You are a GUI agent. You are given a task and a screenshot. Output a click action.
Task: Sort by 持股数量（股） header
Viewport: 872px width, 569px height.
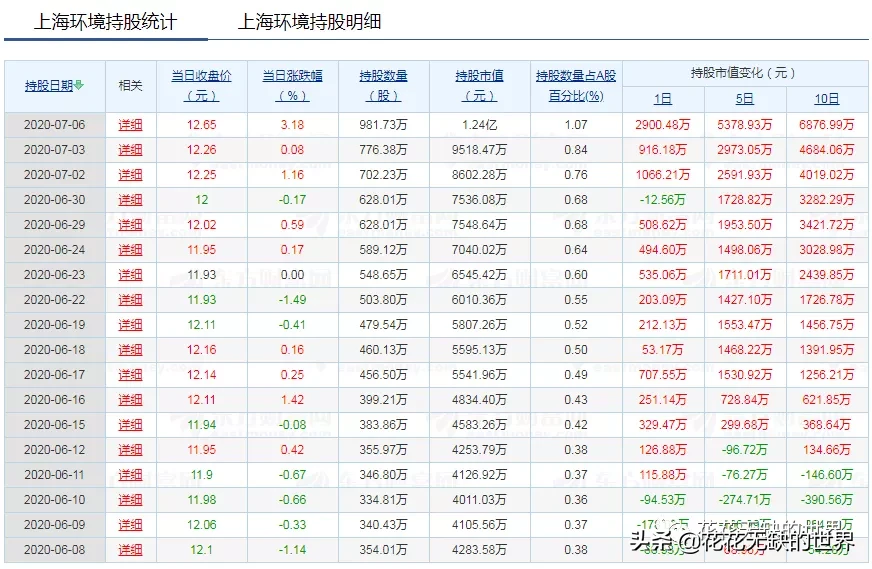click(x=383, y=86)
